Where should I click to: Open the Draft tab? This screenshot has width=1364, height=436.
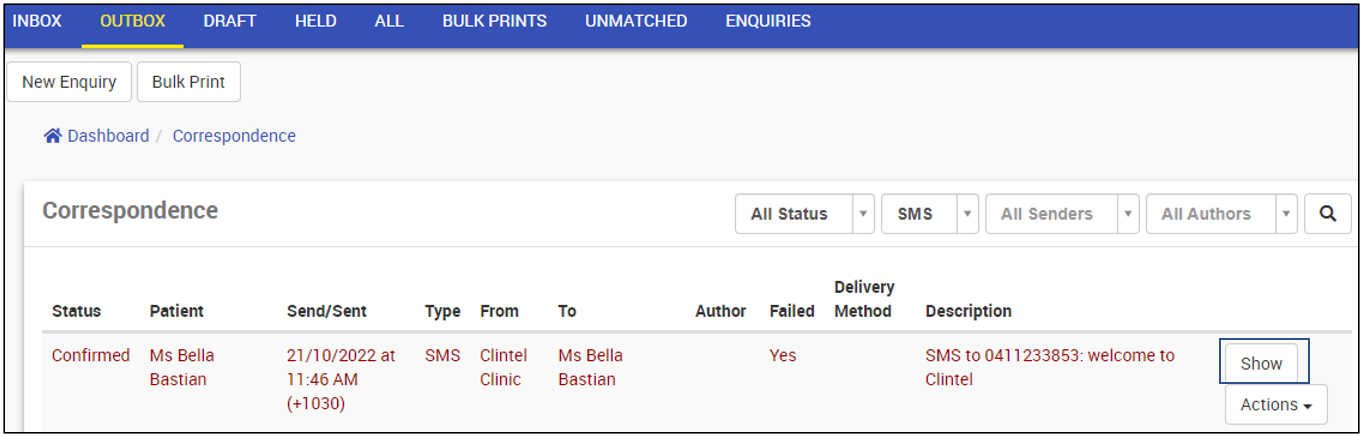coord(230,21)
